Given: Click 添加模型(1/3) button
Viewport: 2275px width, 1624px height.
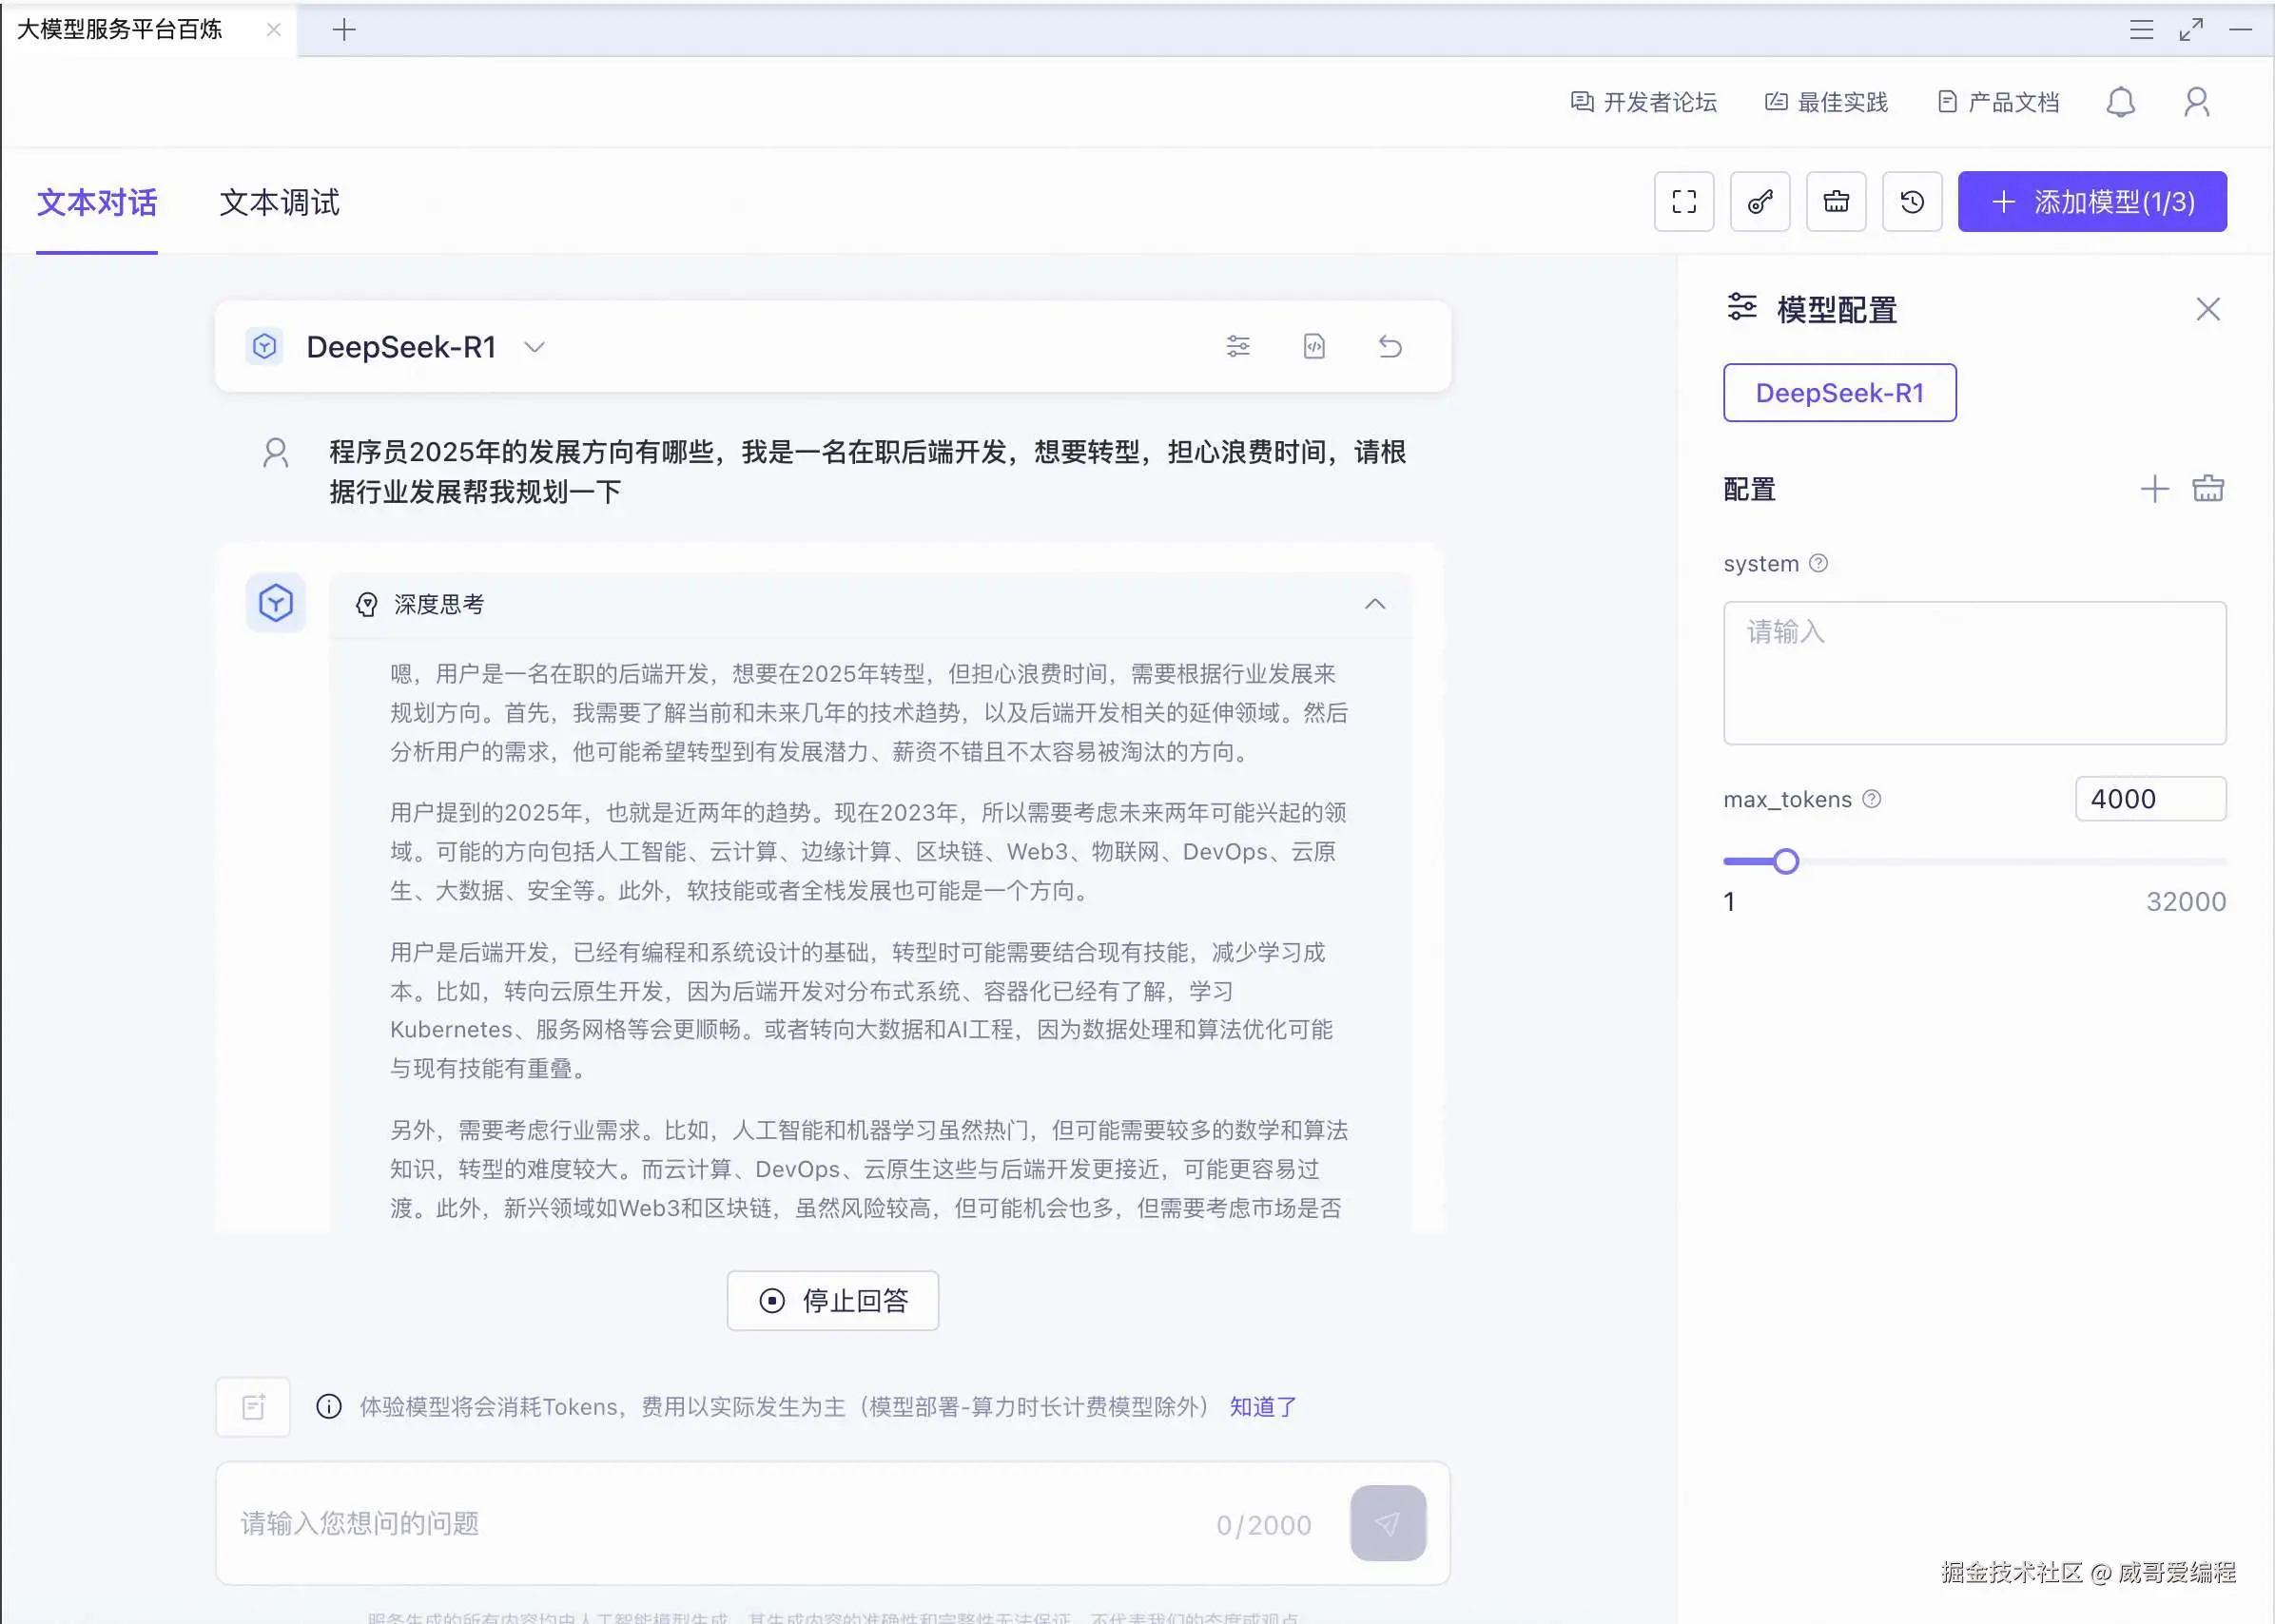Looking at the screenshot, I should [x=2092, y=202].
